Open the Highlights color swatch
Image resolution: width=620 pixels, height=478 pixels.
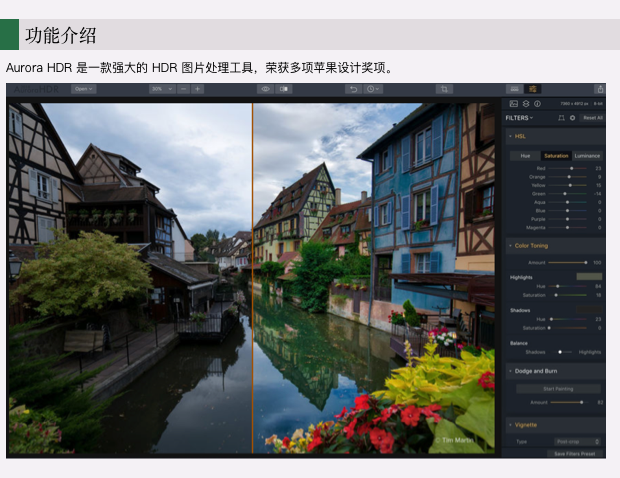(x=589, y=276)
